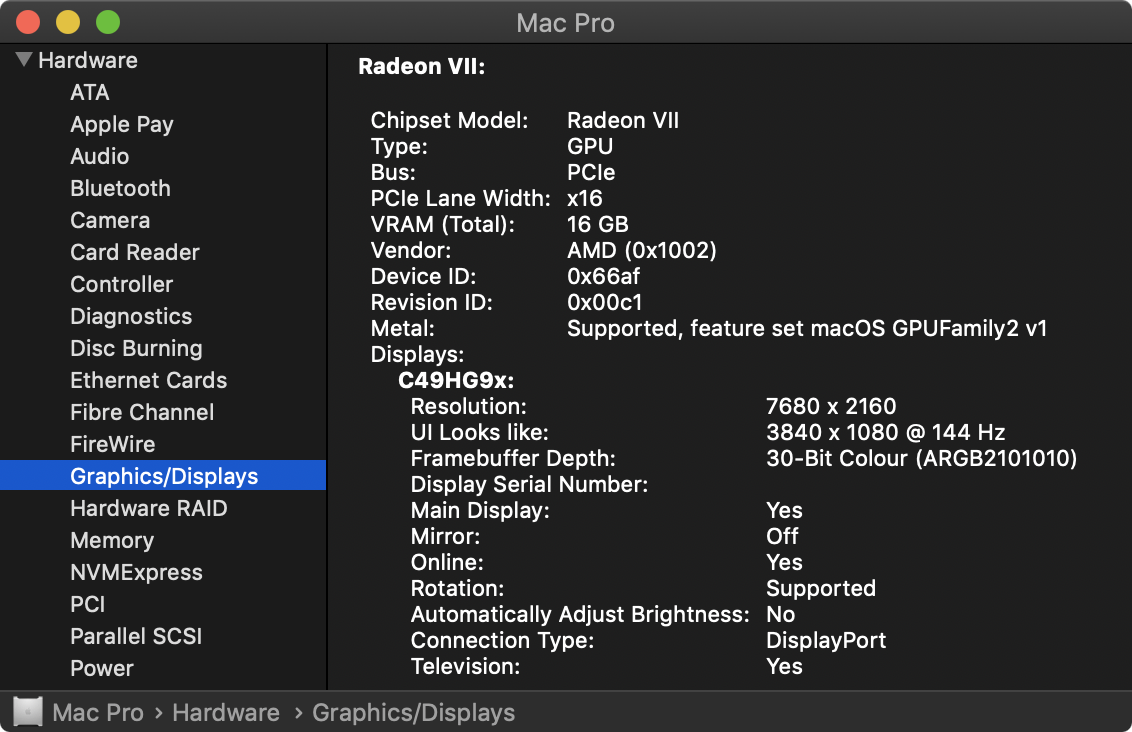Click the green zoom window button
Image resolution: width=1132 pixels, height=732 pixels.
[x=107, y=22]
